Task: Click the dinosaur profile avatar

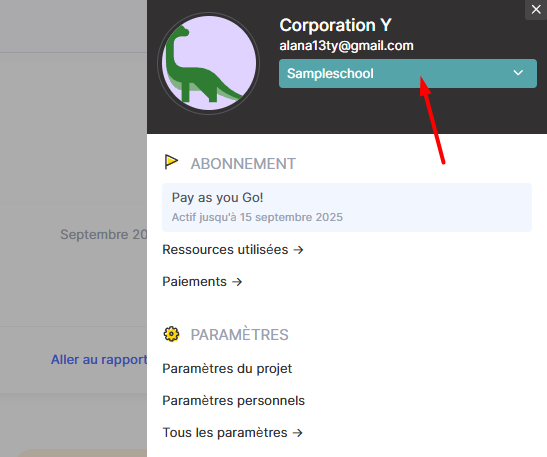Action: tap(209, 63)
